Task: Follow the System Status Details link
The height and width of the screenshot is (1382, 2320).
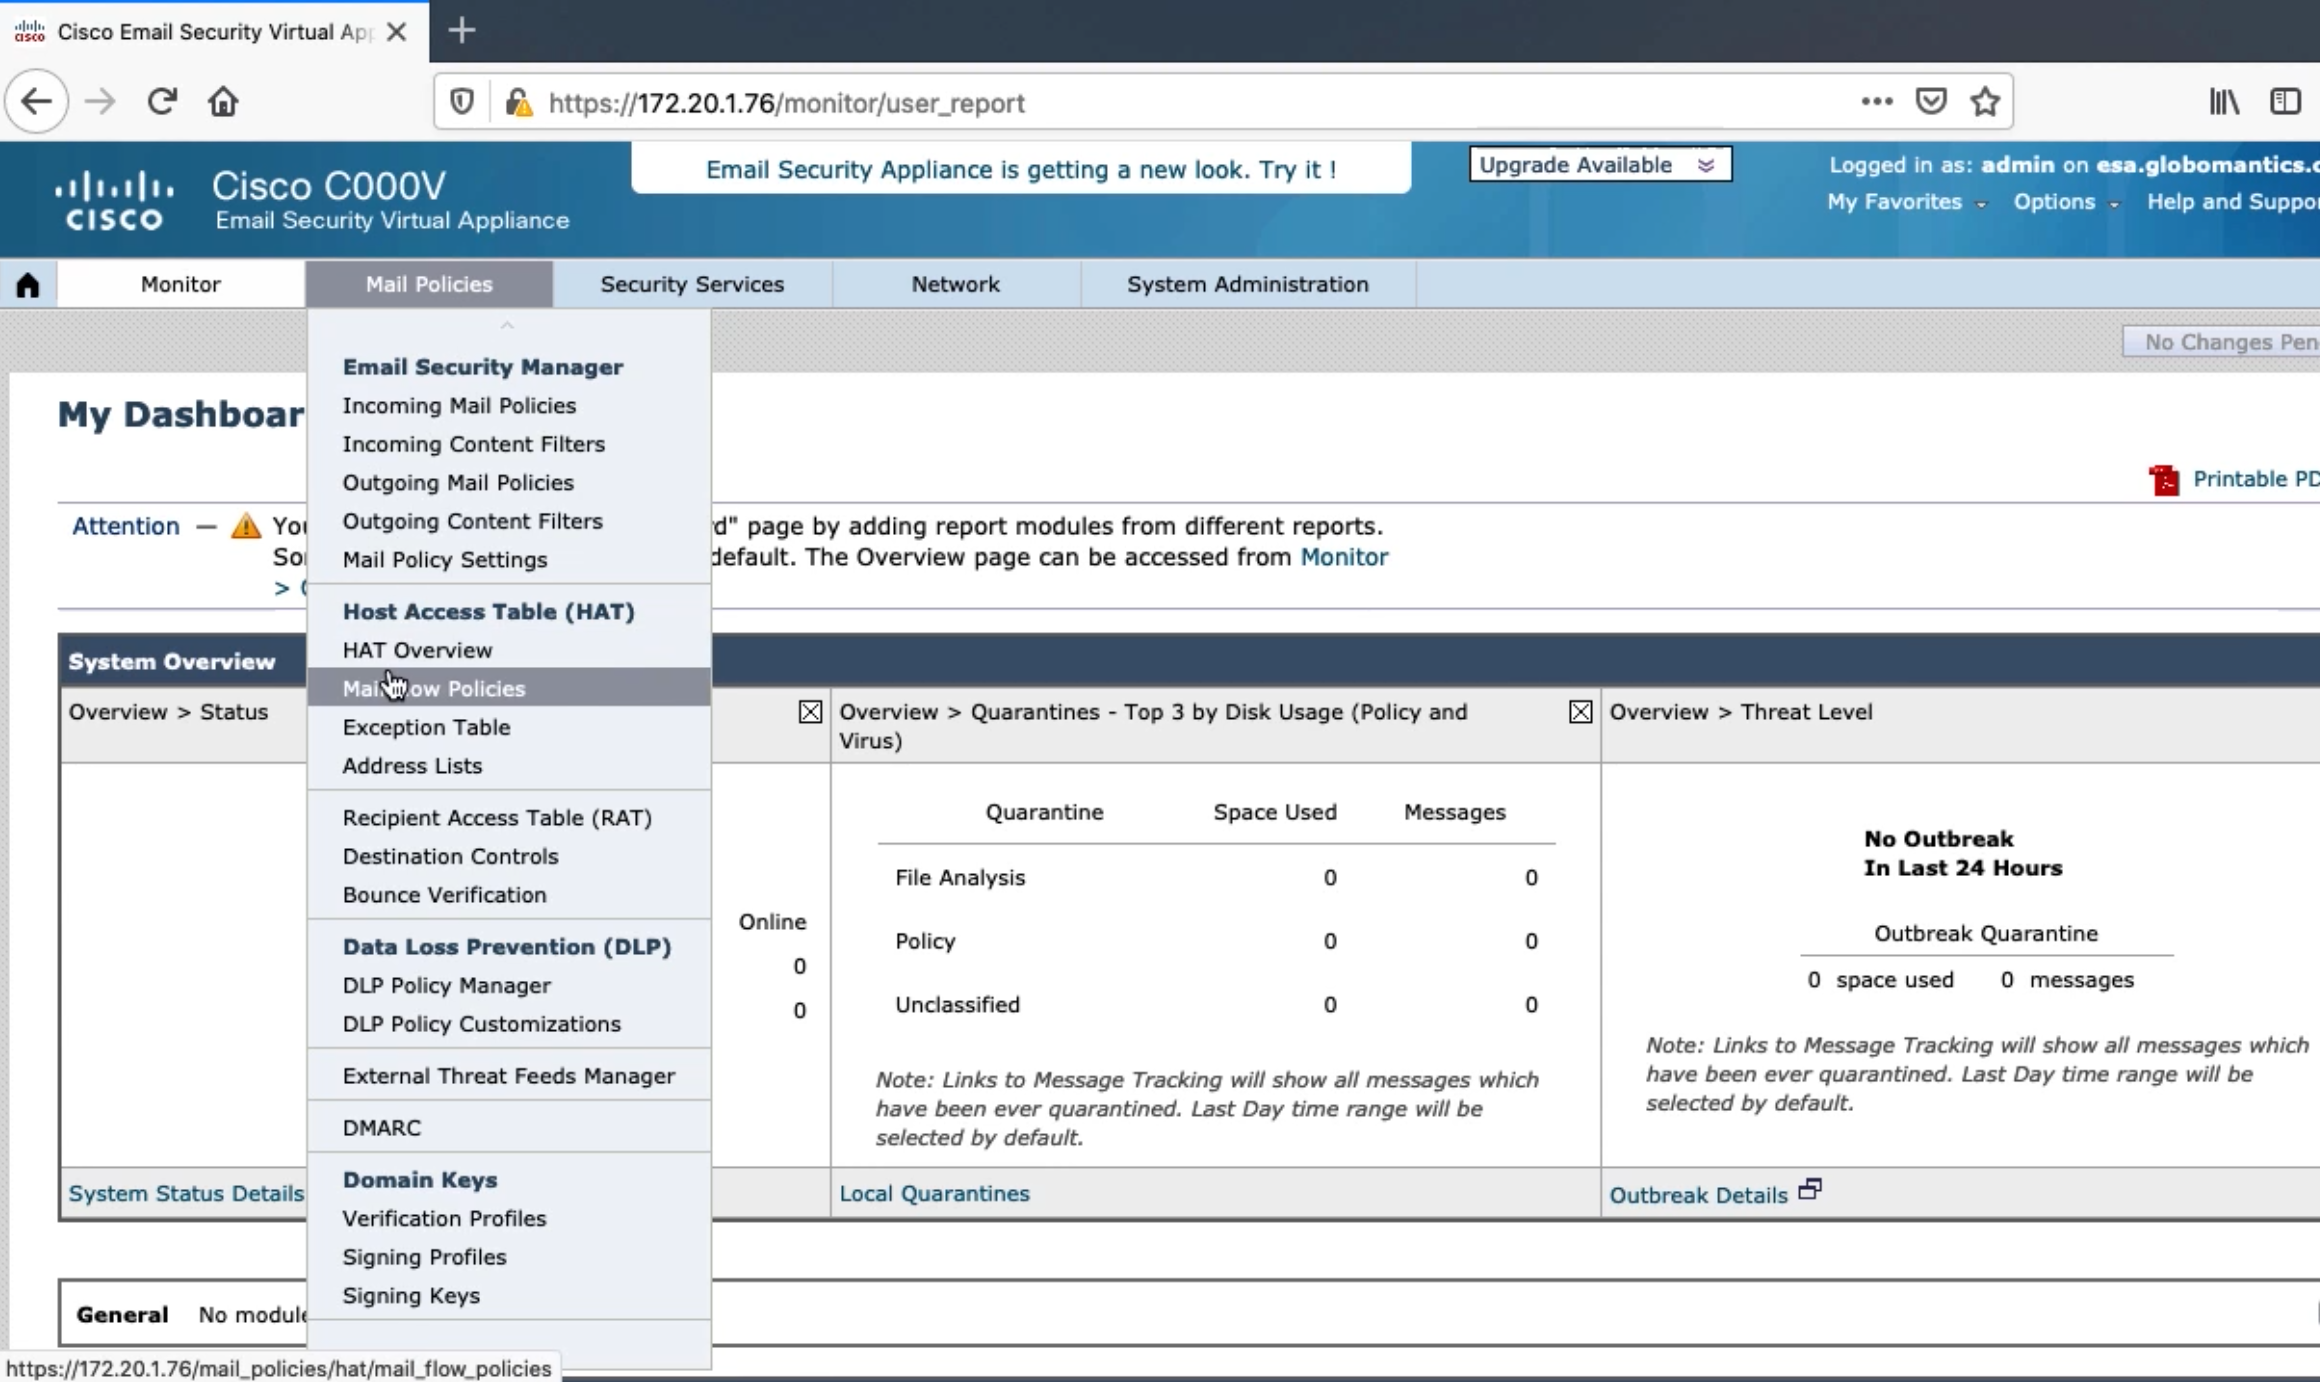Action: pyautogui.click(x=186, y=1194)
